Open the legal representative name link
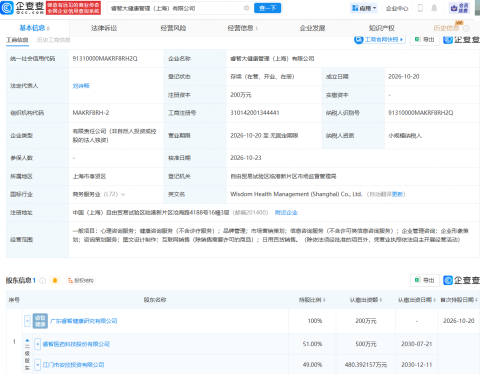This screenshot has height=374, width=480. pos(81,86)
